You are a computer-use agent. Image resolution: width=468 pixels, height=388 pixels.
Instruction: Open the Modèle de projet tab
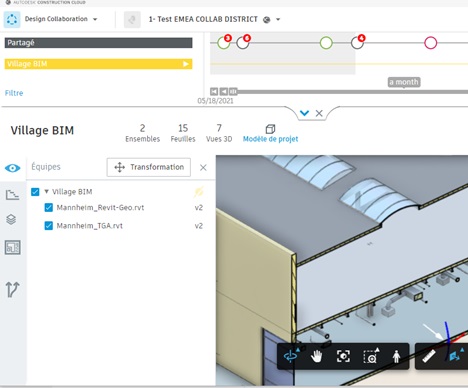point(270,134)
